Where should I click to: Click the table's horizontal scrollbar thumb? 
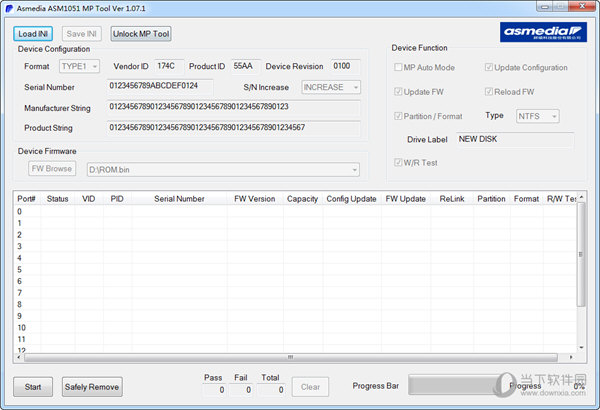coord(291,357)
